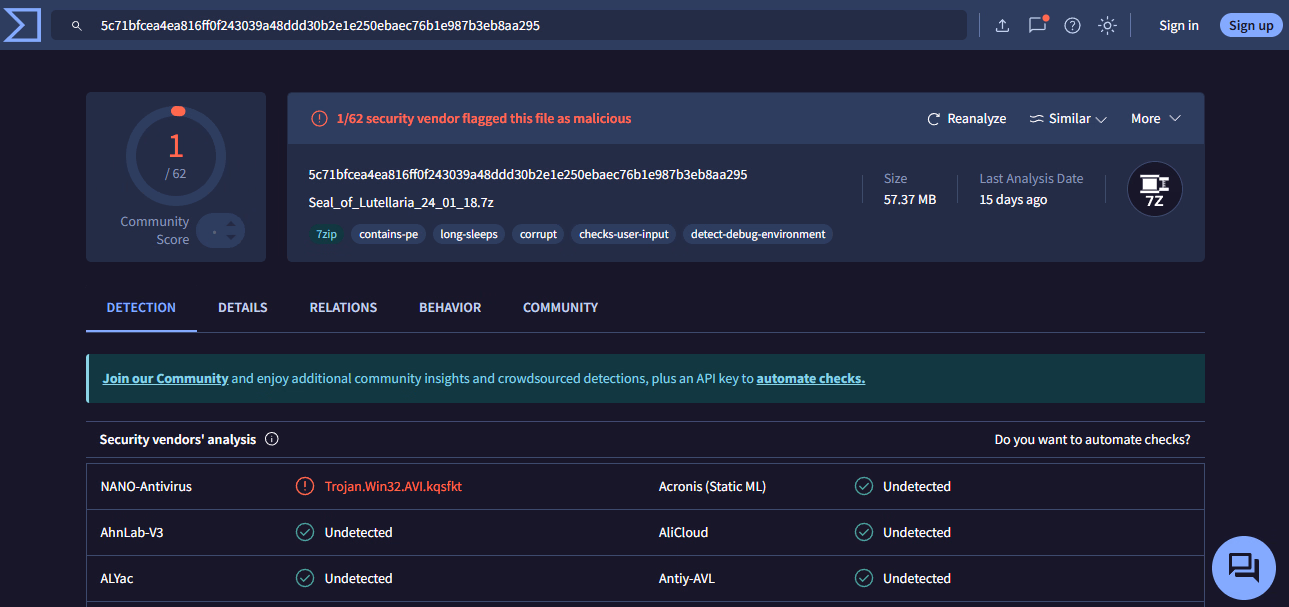Open the notifications speech bubble icon
Image resolution: width=1289 pixels, height=607 pixels.
(x=1037, y=25)
